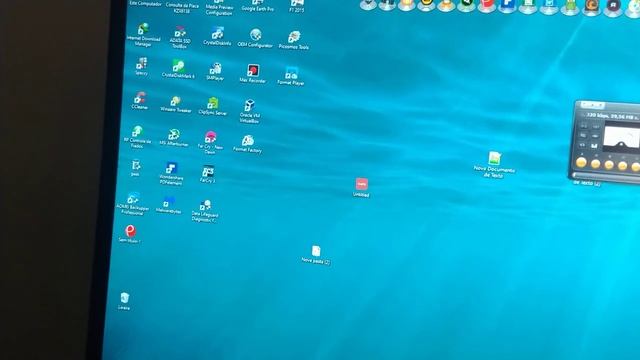Click the M button in audio widget

[x=594, y=146]
